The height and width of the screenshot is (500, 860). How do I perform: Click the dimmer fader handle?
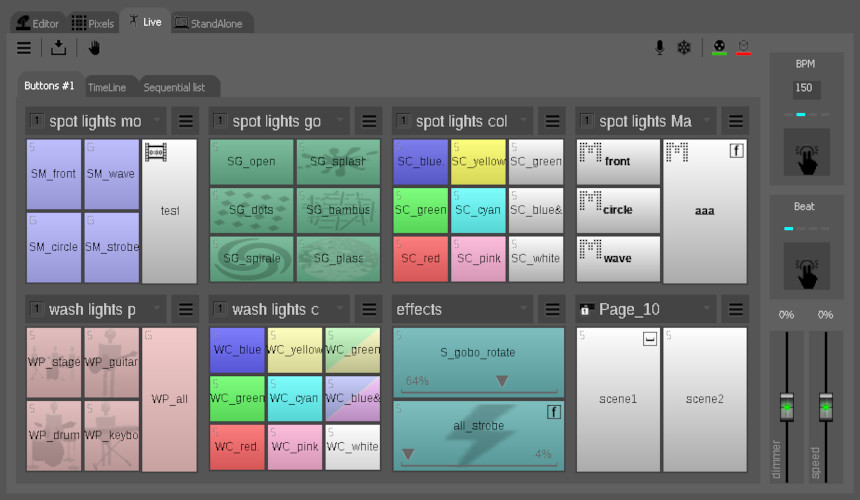click(786, 408)
